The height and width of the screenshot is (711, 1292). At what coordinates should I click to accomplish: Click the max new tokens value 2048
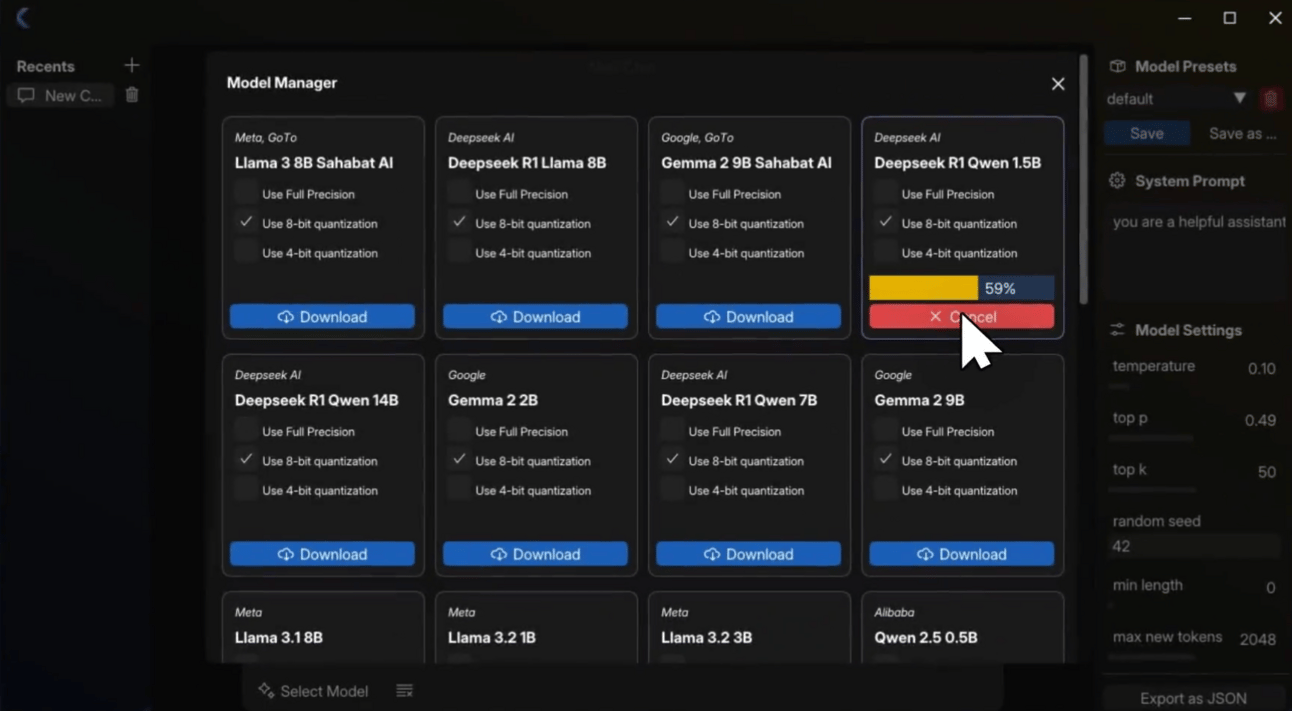point(1257,639)
